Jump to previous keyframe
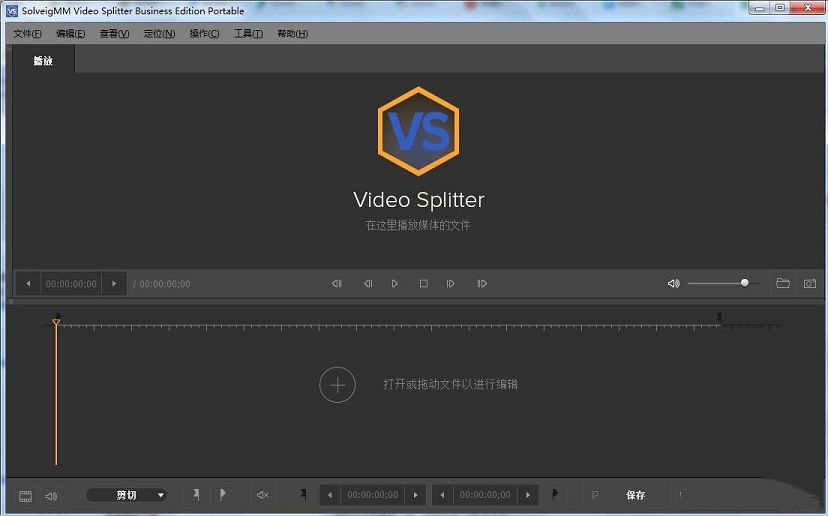 337,284
